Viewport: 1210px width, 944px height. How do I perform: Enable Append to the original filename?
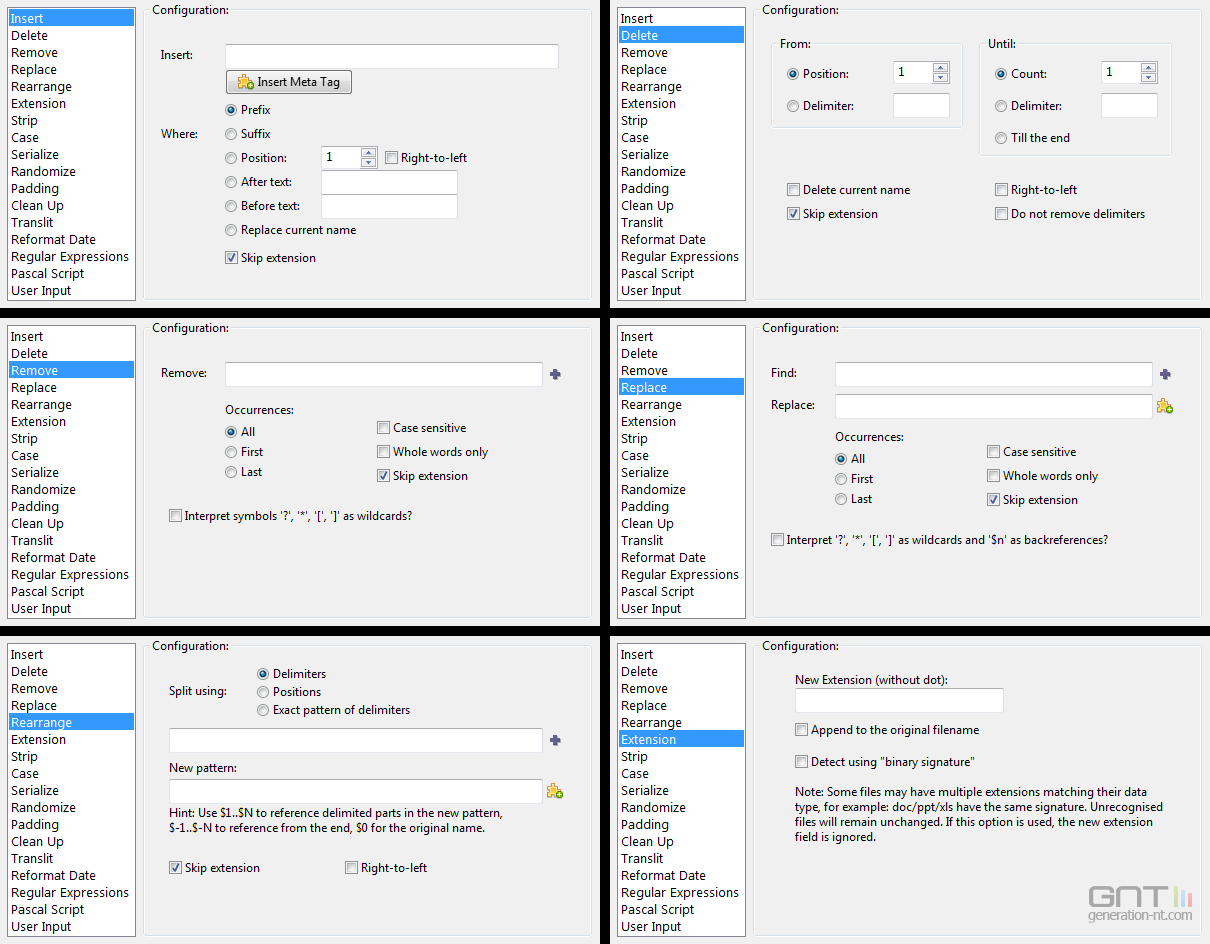[x=801, y=730]
